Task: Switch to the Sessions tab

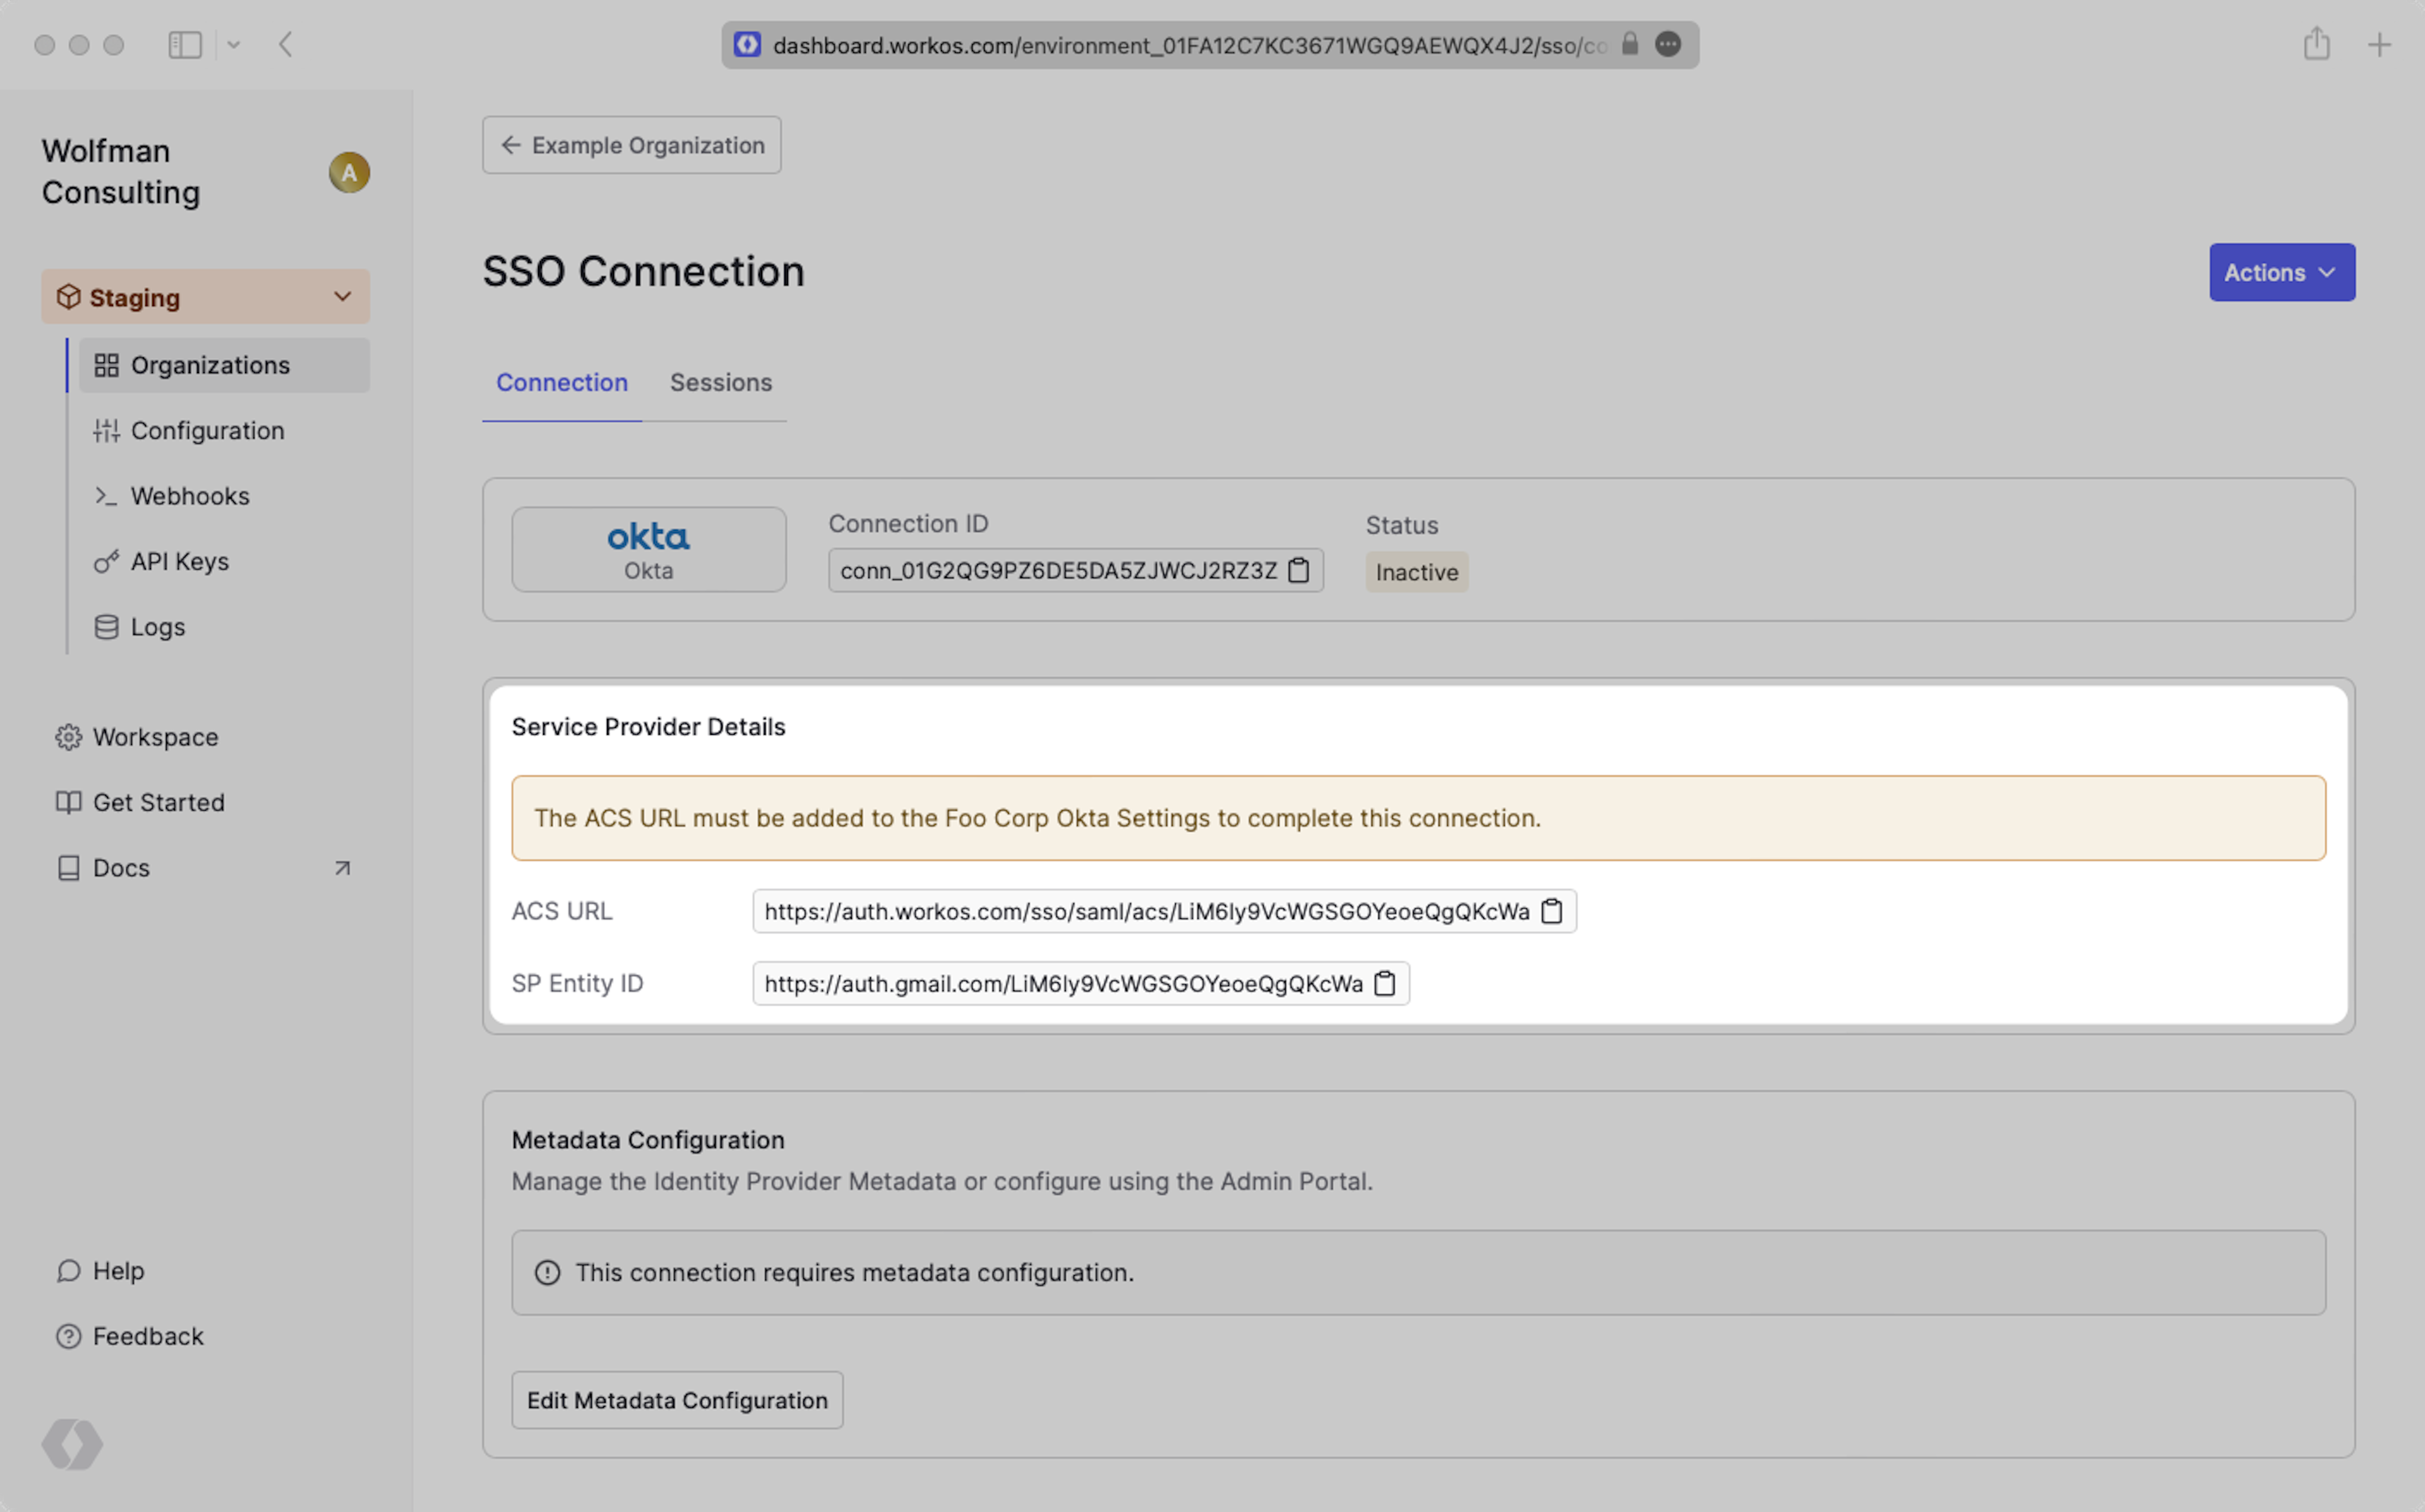Action: coord(720,382)
